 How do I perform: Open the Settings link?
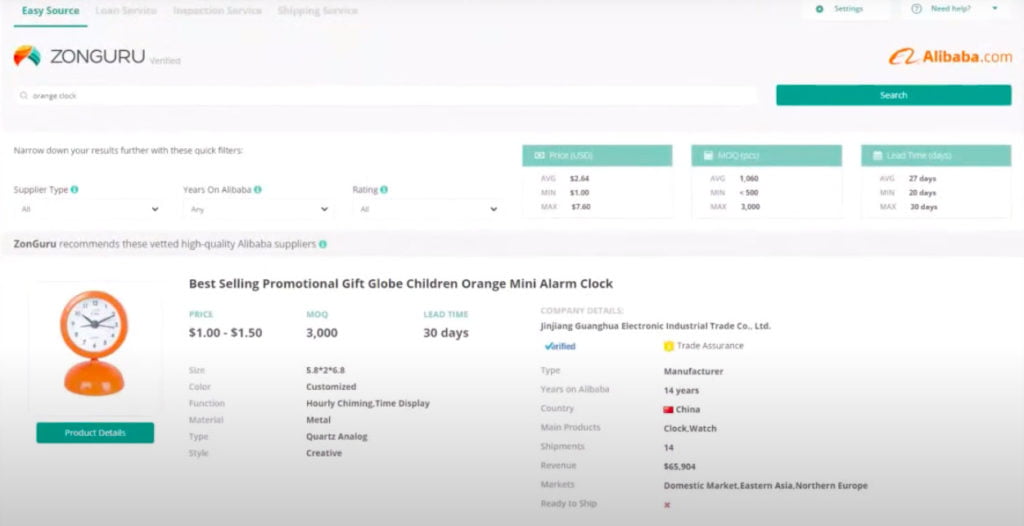pos(848,9)
